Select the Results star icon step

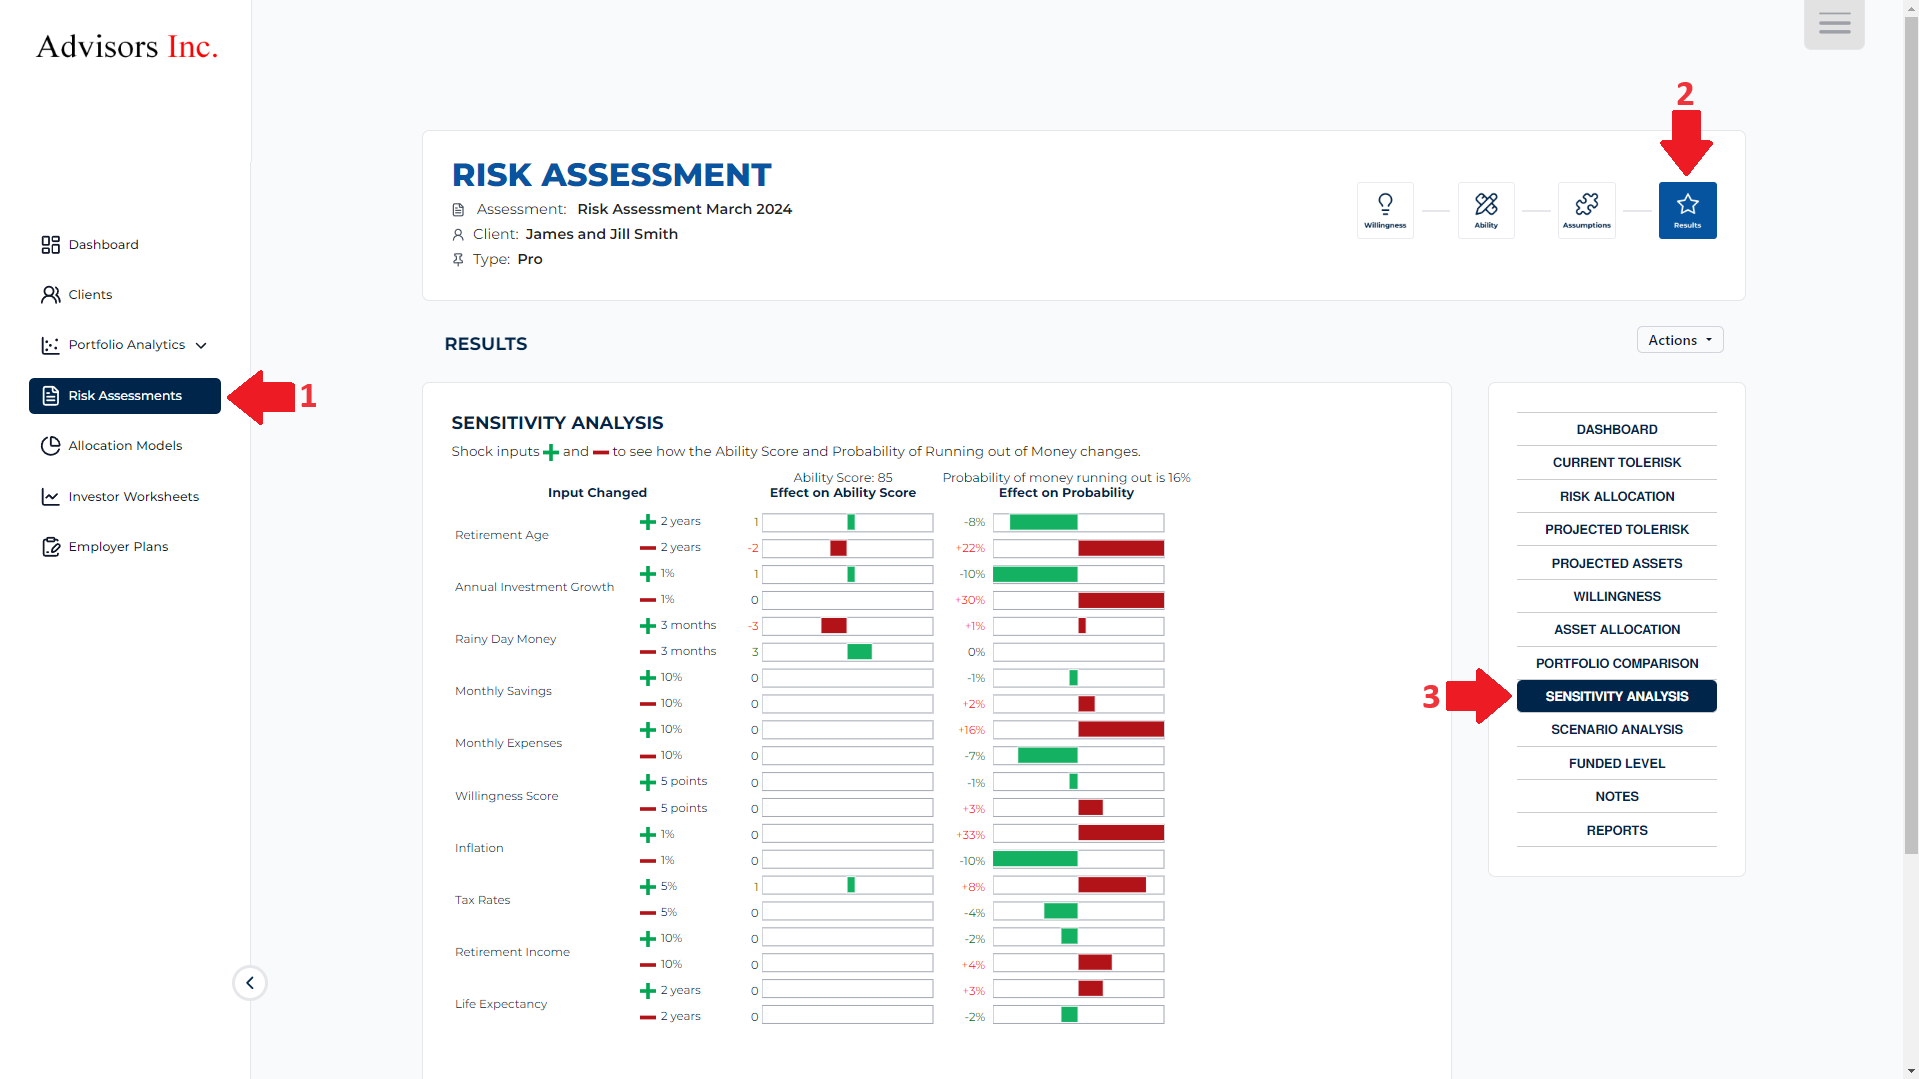(x=1687, y=210)
